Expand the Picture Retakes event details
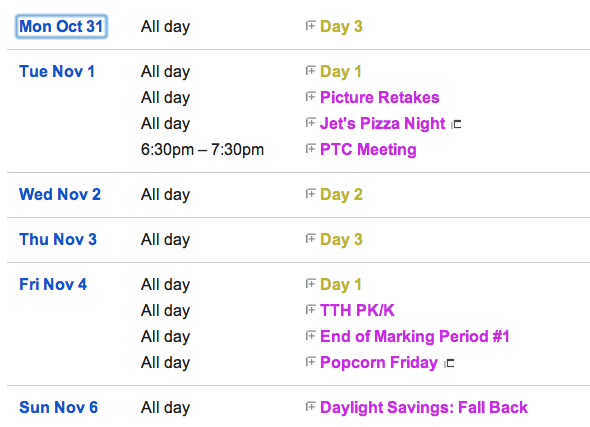 coord(310,97)
